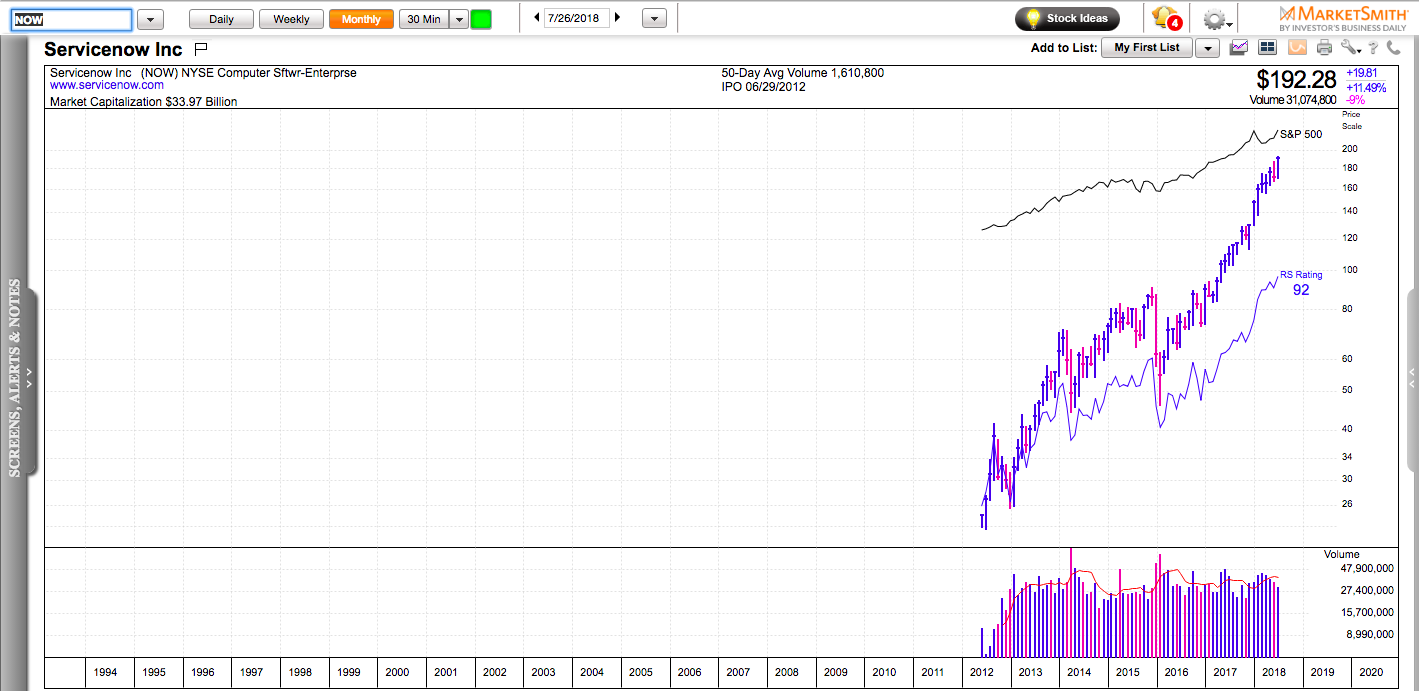Open the 30 Min interval dropdown arrow
Viewport: 1419px width, 691px height.
458,19
